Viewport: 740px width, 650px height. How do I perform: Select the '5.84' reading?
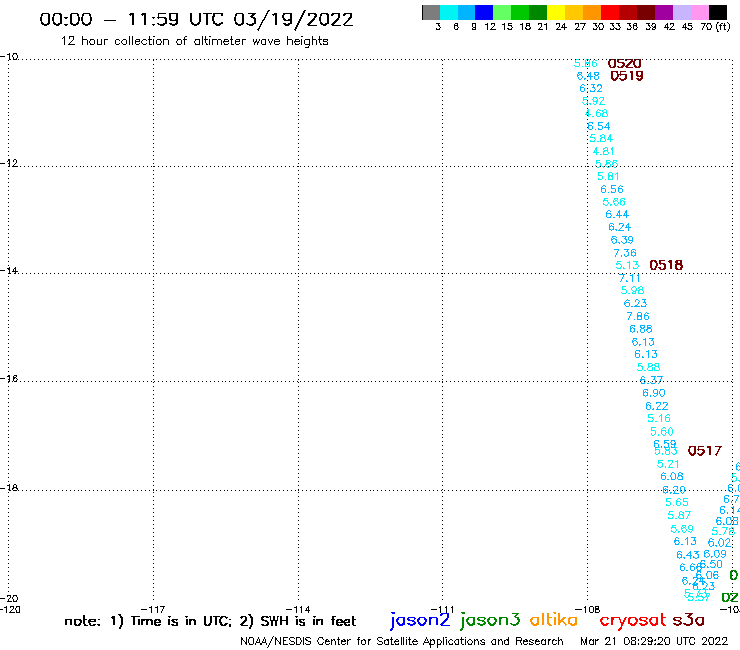pos(601,138)
